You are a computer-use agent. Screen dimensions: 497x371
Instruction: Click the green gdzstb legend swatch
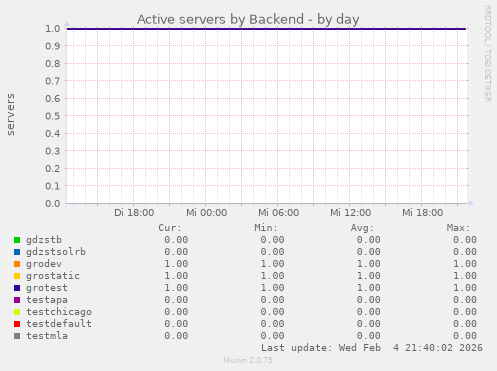pos(17,240)
